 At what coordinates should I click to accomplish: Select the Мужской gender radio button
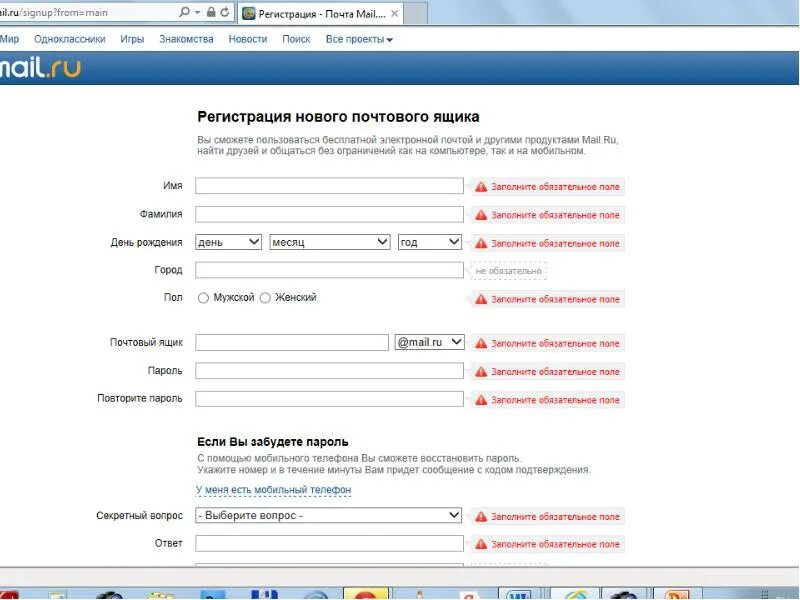[x=203, y=298]
